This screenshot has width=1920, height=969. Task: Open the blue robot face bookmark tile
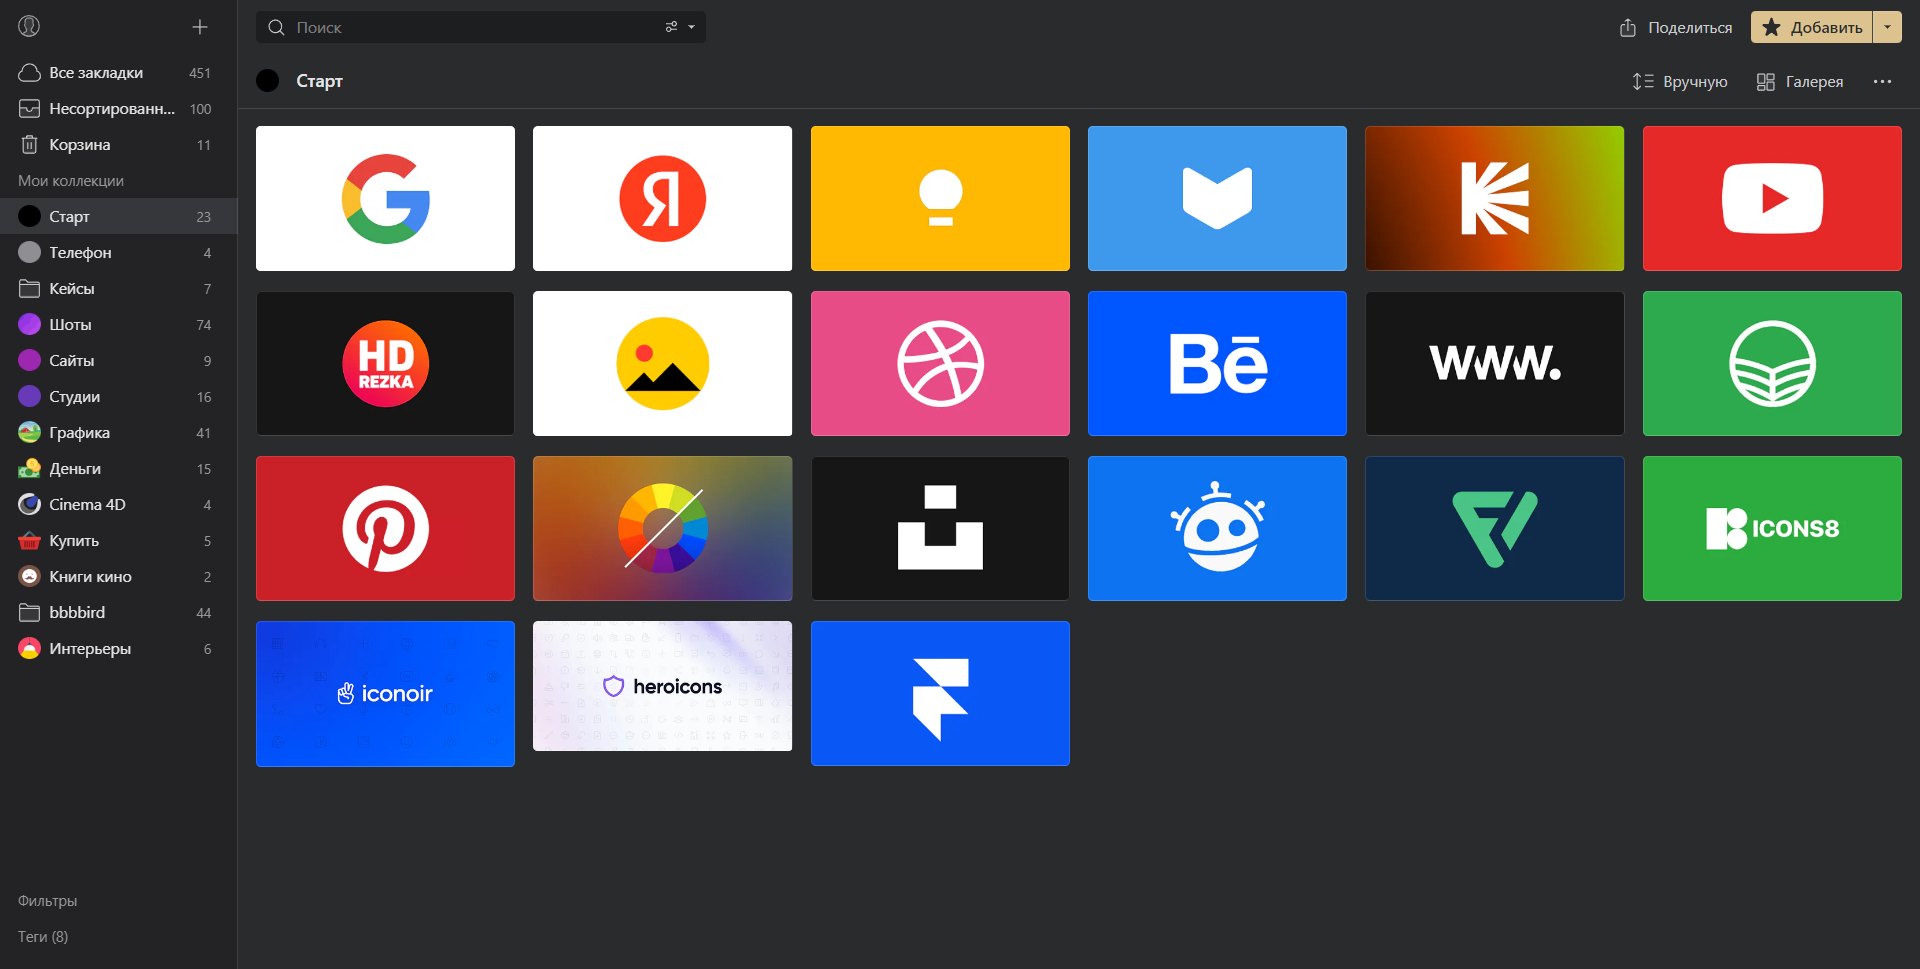[1217, 528]
